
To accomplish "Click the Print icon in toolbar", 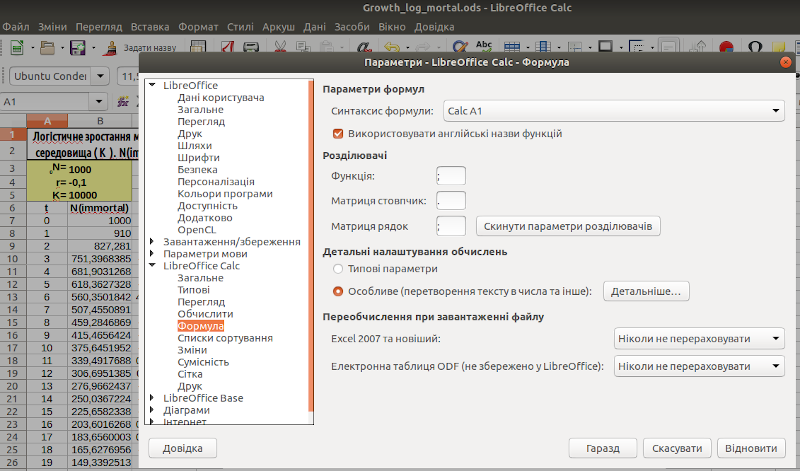I will 251,47.
